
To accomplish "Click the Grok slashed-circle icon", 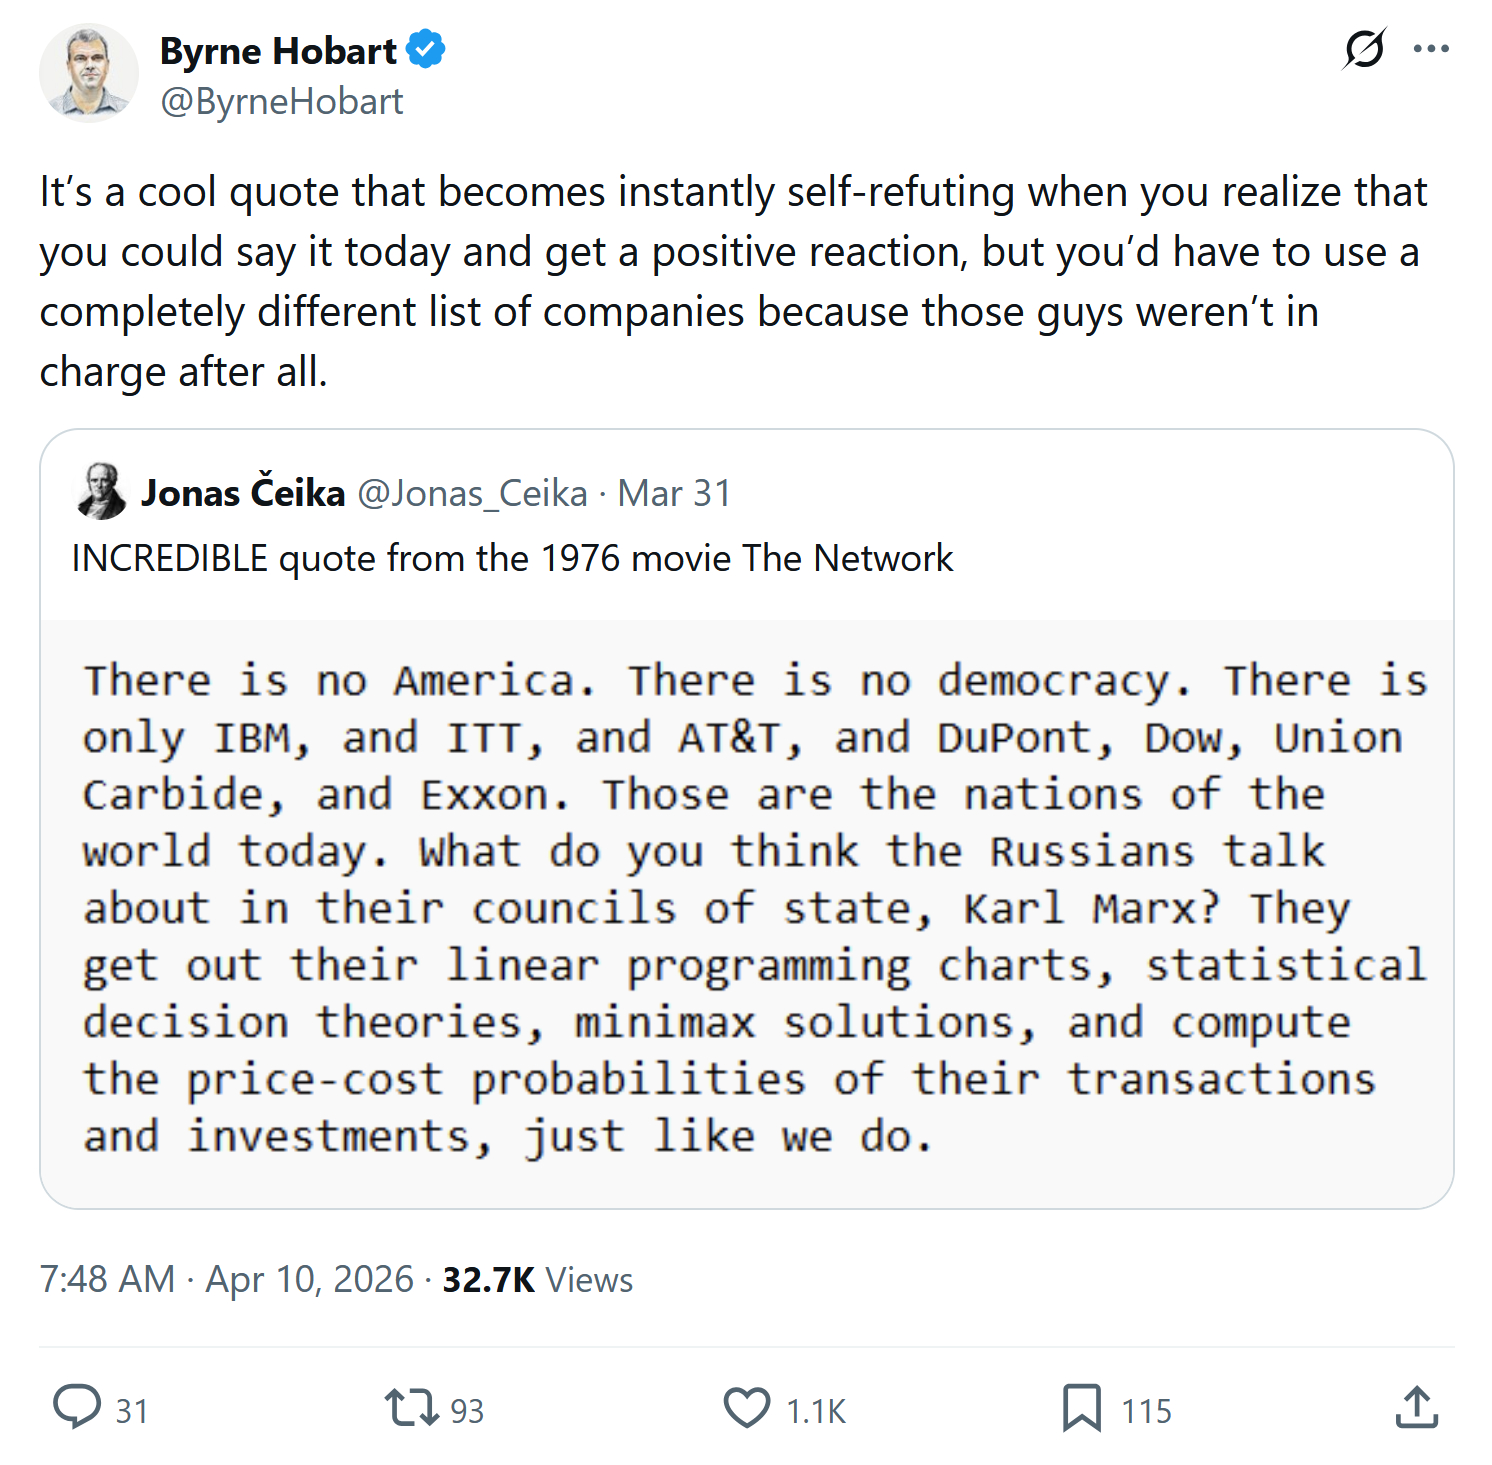I will (x=1364, y=48).
